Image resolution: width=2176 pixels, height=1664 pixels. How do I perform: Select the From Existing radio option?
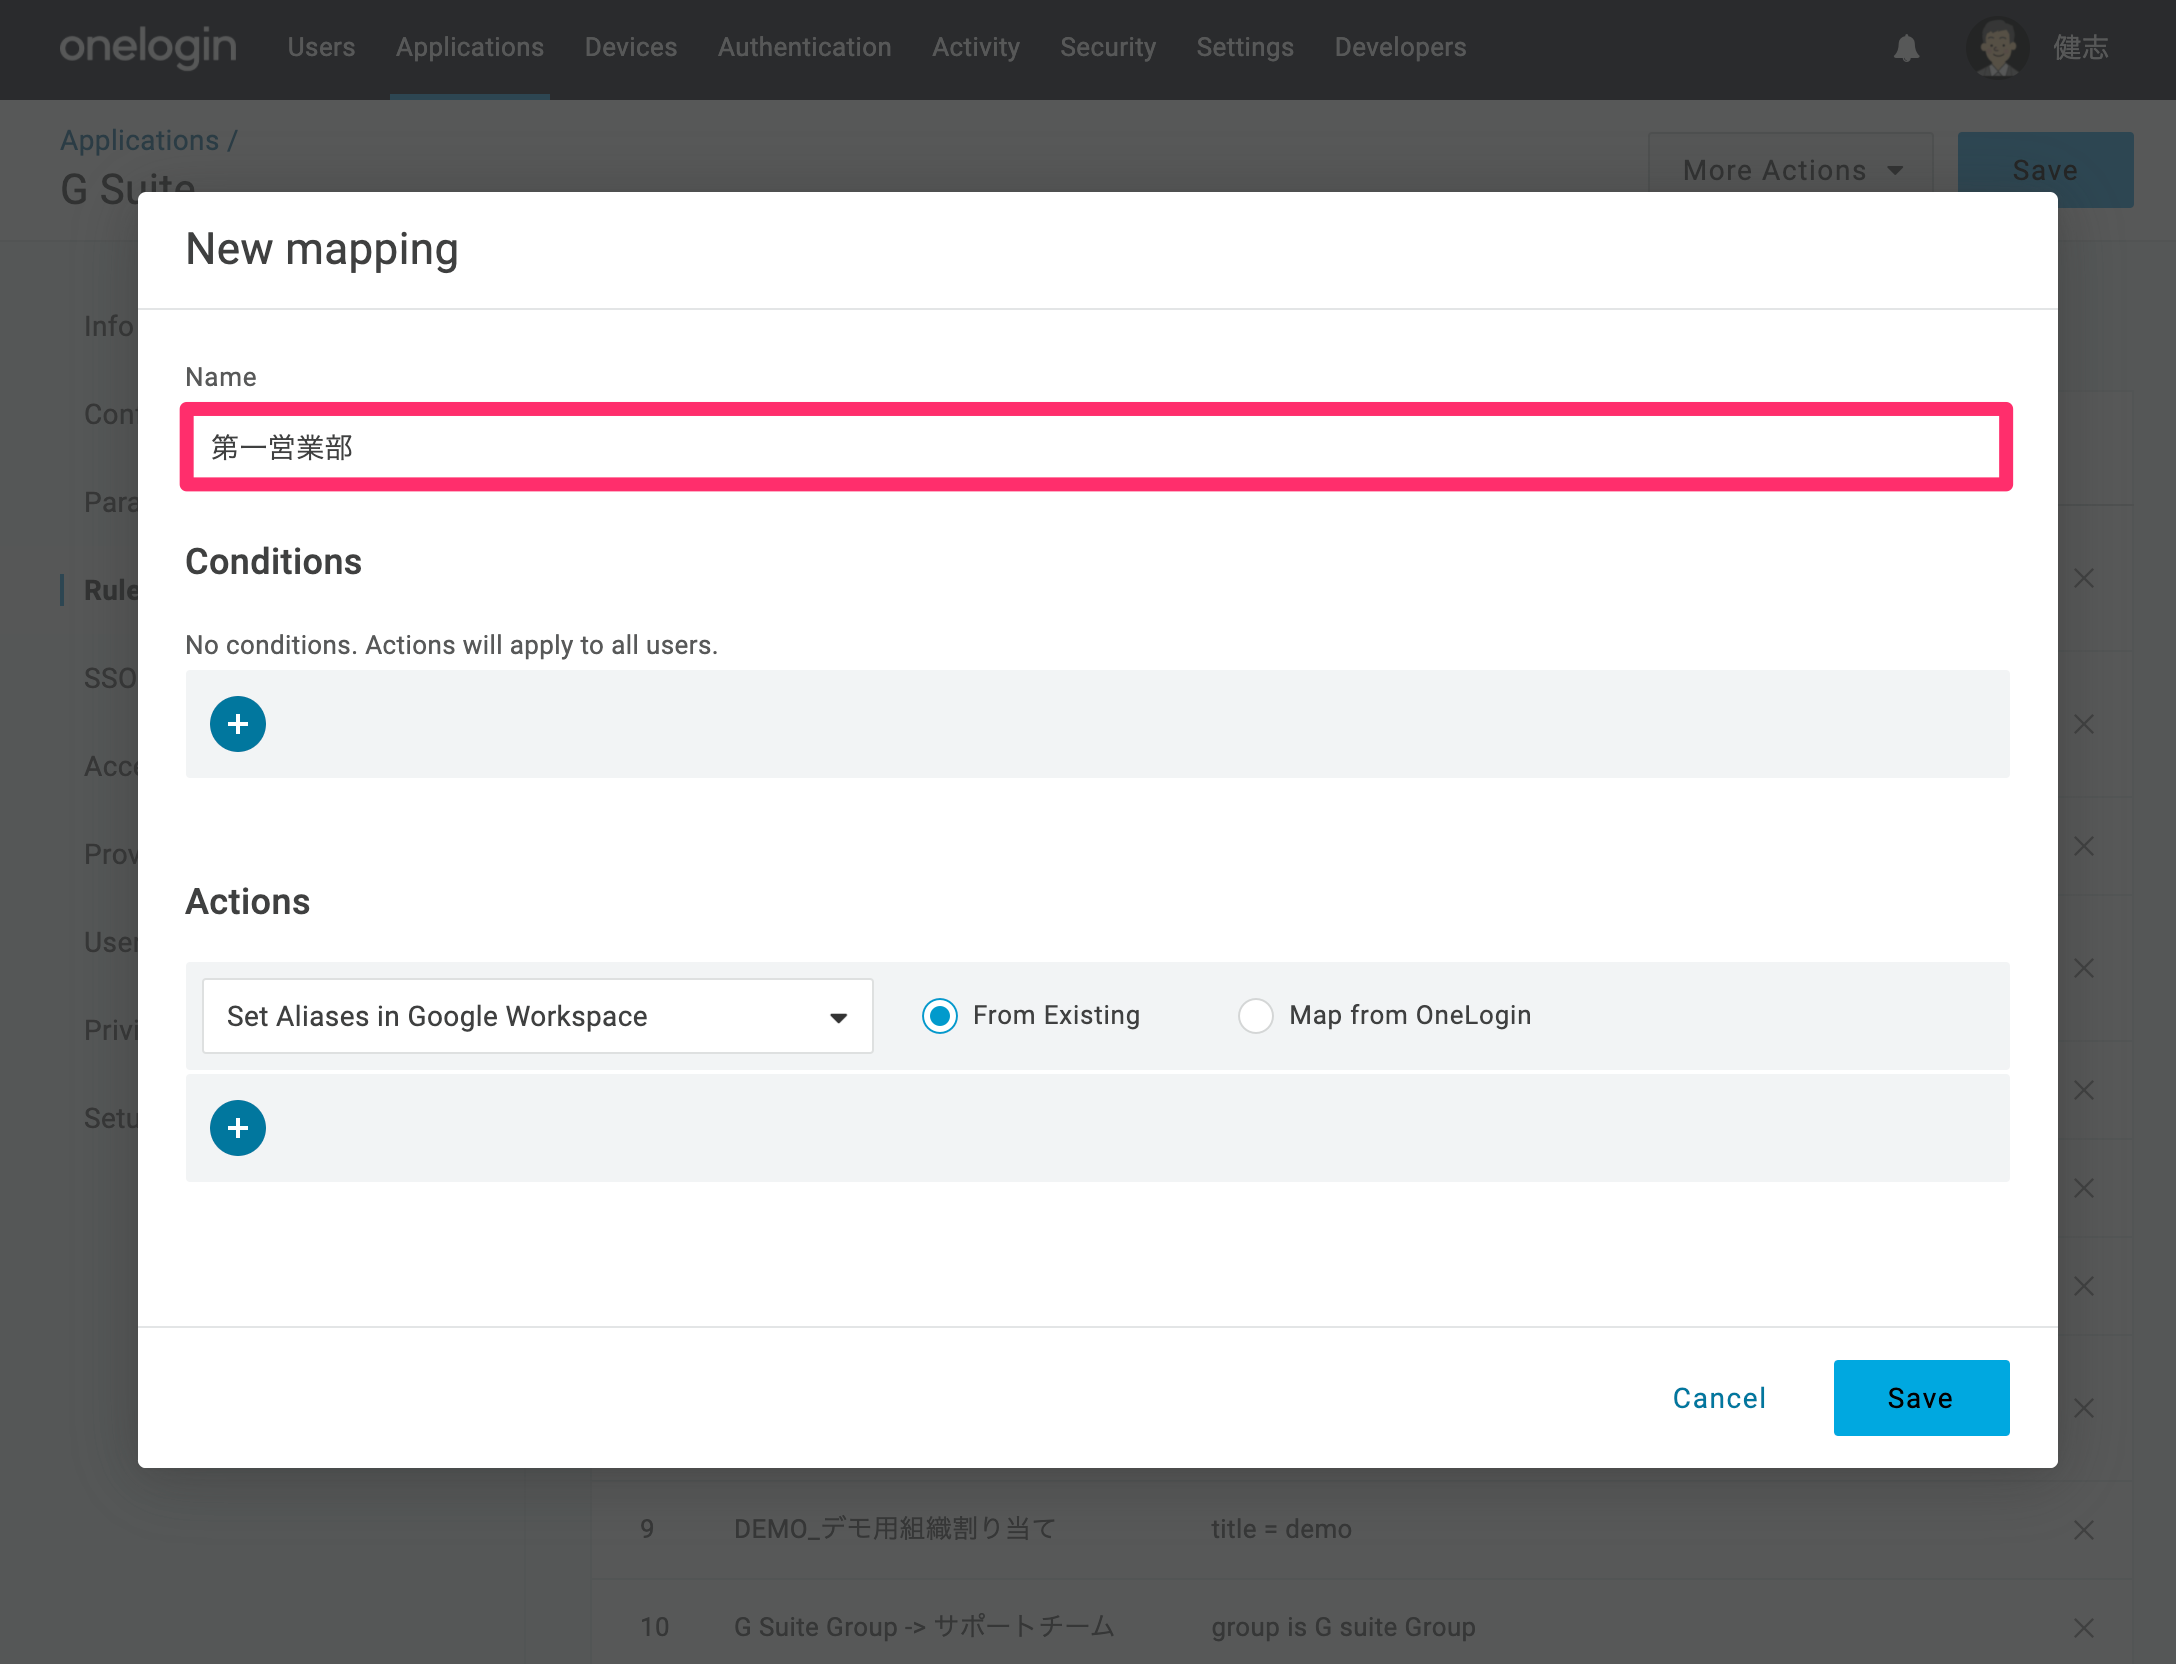pyautogui.click(x=940, y=1016)
